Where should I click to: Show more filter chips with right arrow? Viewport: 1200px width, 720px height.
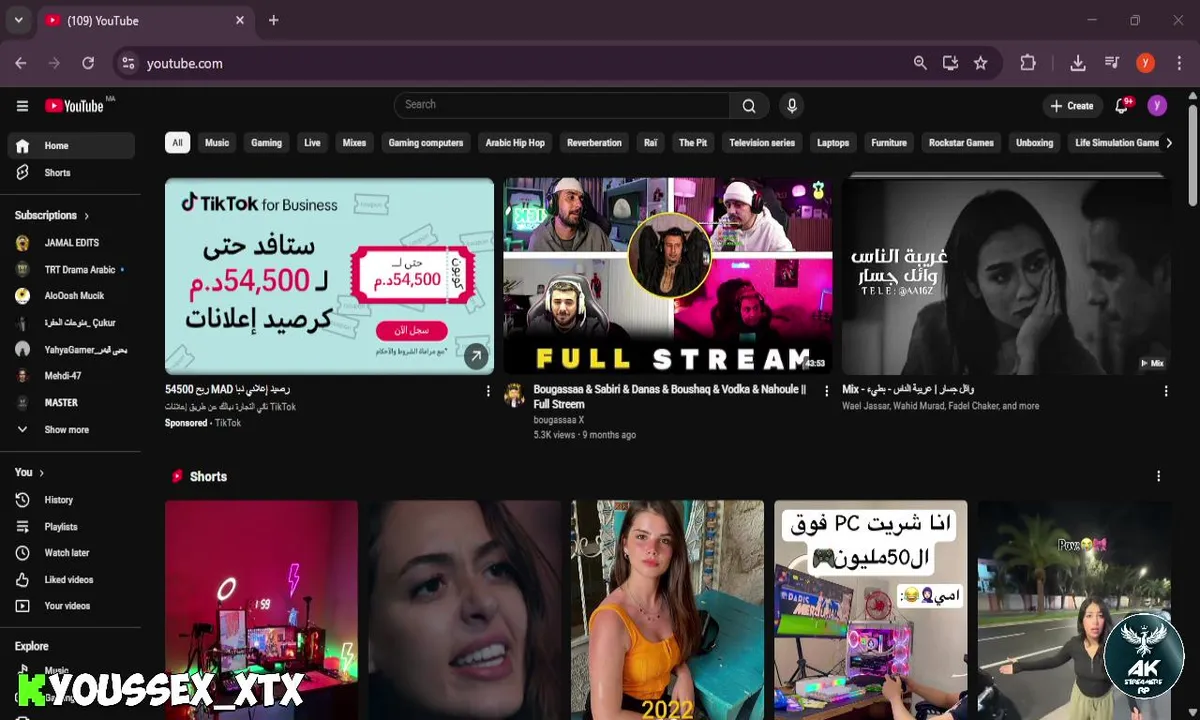click(x=1169, y=143)
